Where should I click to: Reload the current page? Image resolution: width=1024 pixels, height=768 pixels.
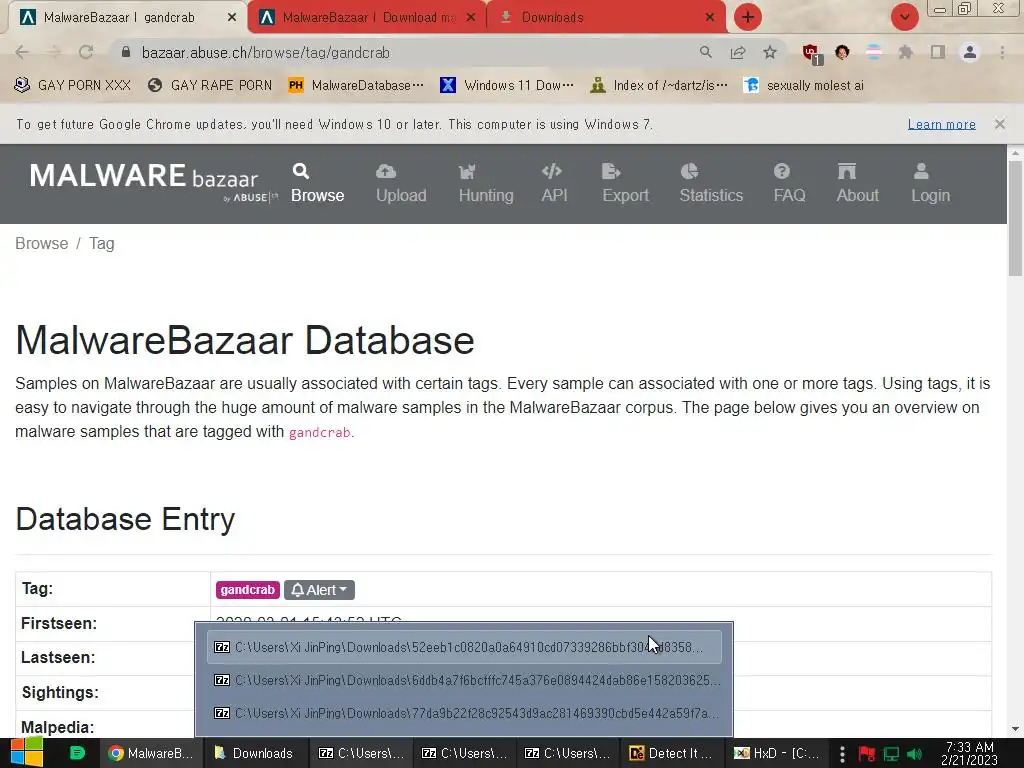pos(86,52)
